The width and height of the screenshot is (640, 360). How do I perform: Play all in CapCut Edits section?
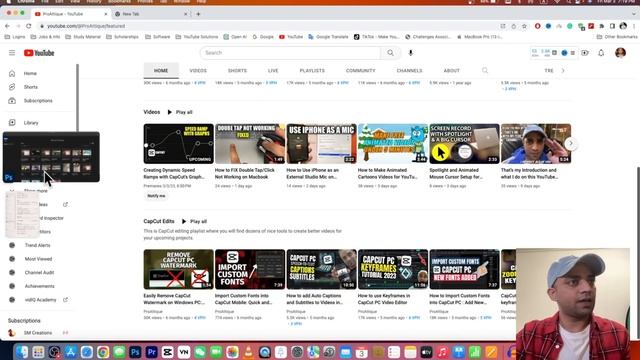[x=194, y=221]
